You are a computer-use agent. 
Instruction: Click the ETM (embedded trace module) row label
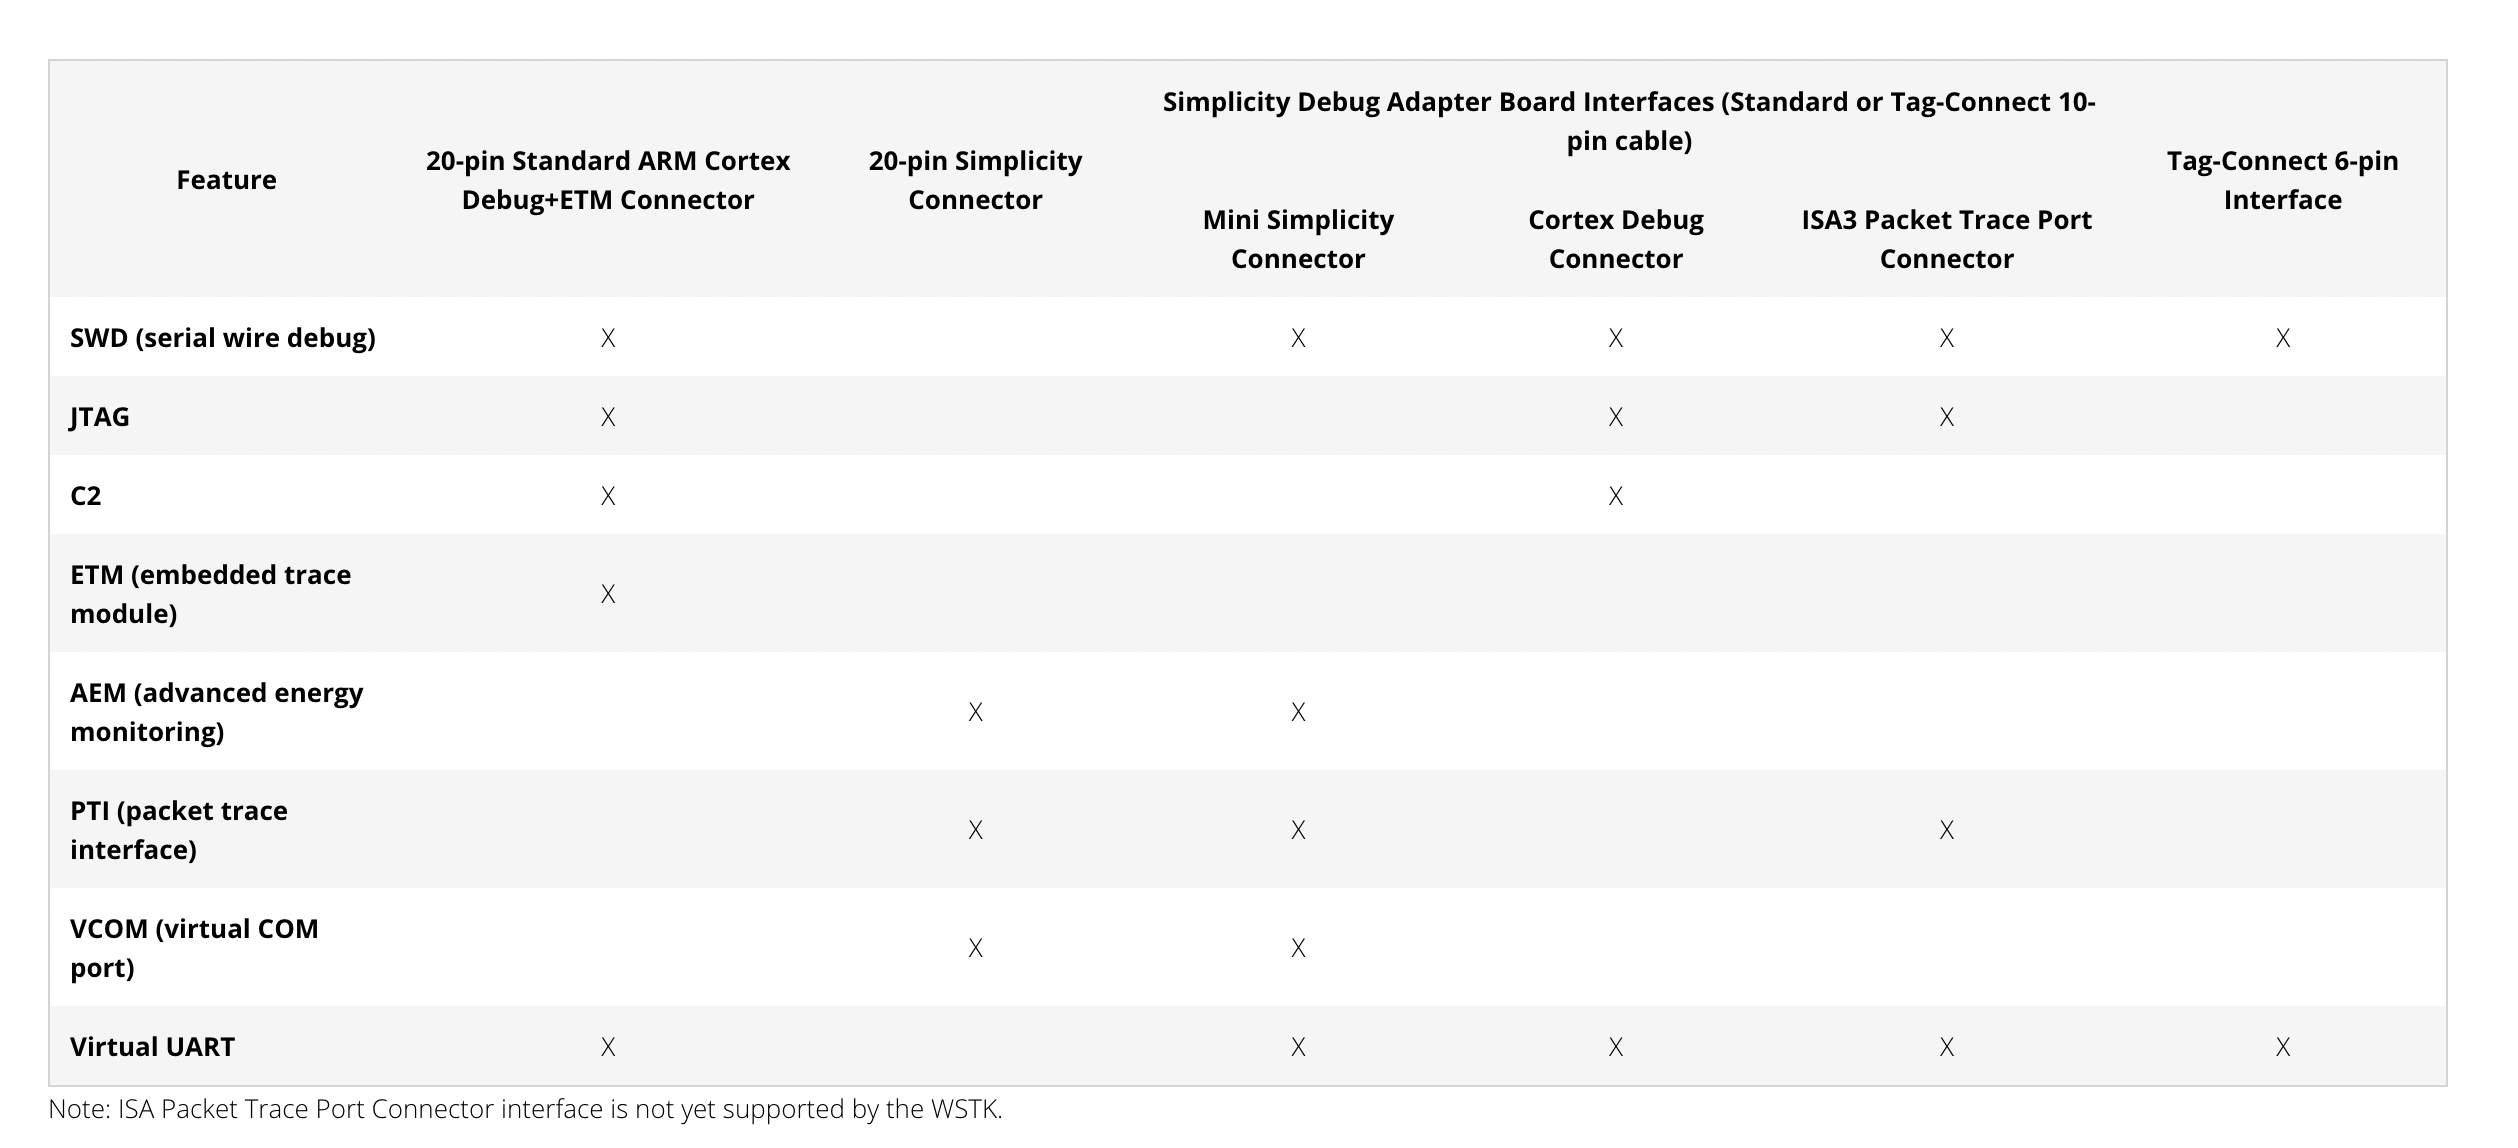(x=210, y=594)
